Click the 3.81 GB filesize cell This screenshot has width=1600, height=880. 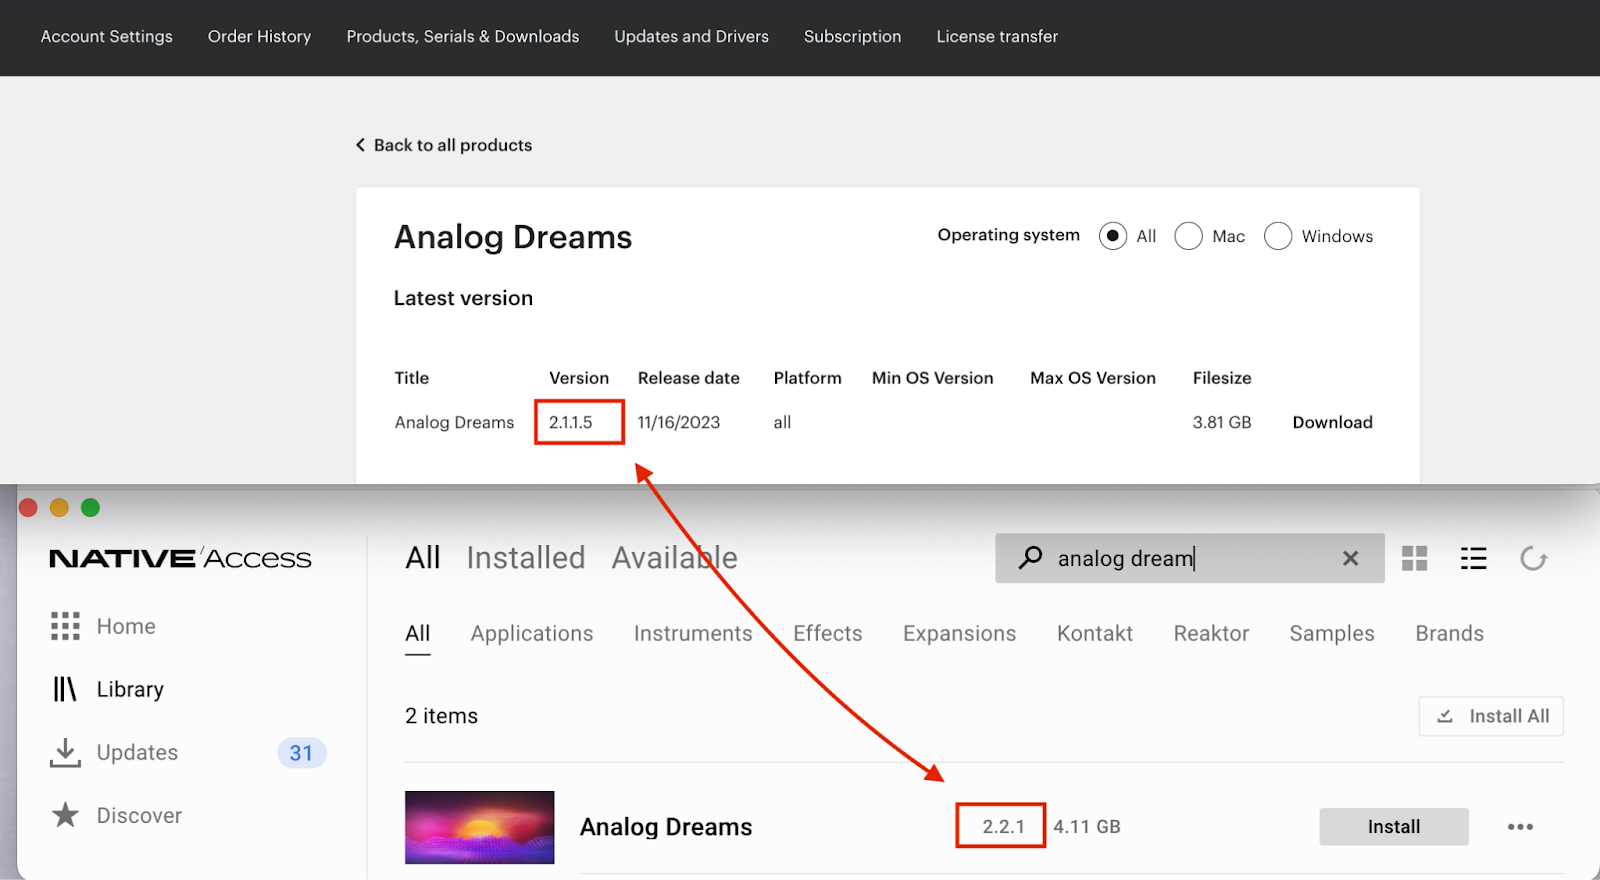[1222, 422]
